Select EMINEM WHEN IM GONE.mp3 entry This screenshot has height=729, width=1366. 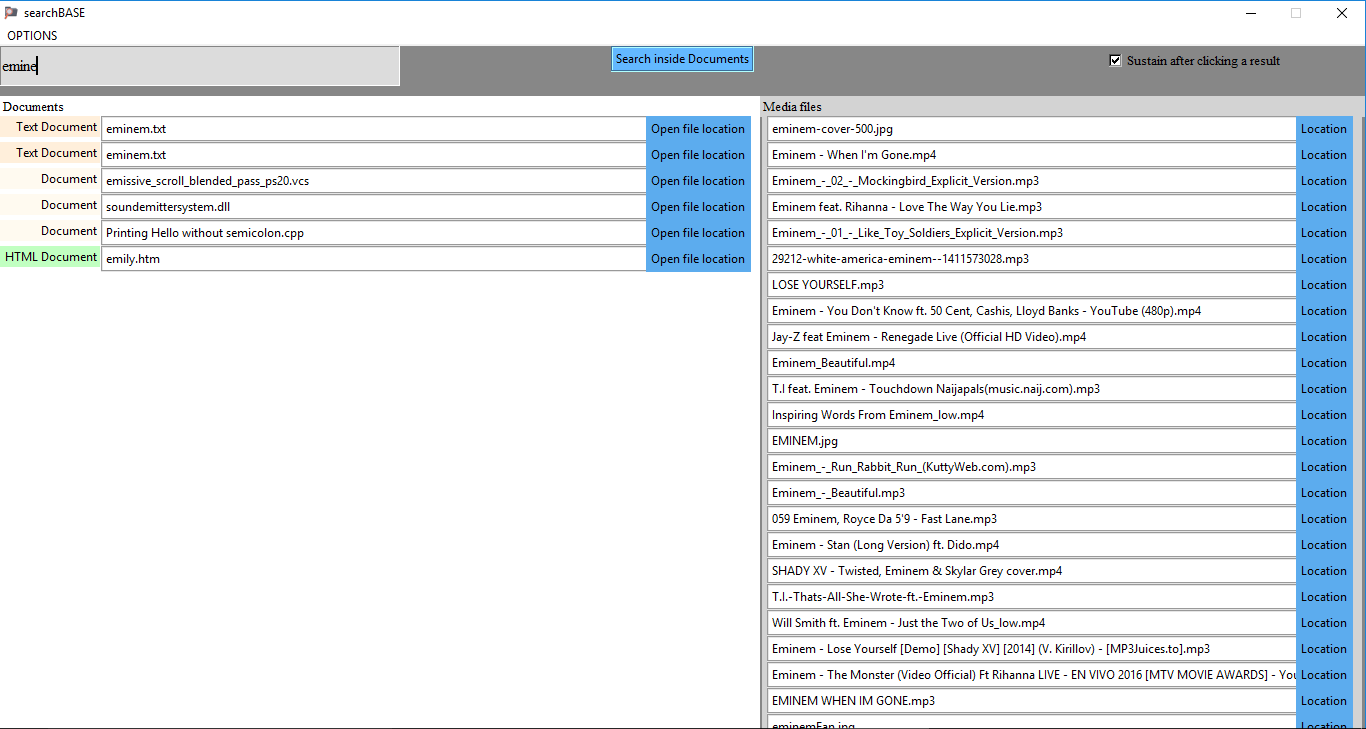click(x=1032, y=701)
